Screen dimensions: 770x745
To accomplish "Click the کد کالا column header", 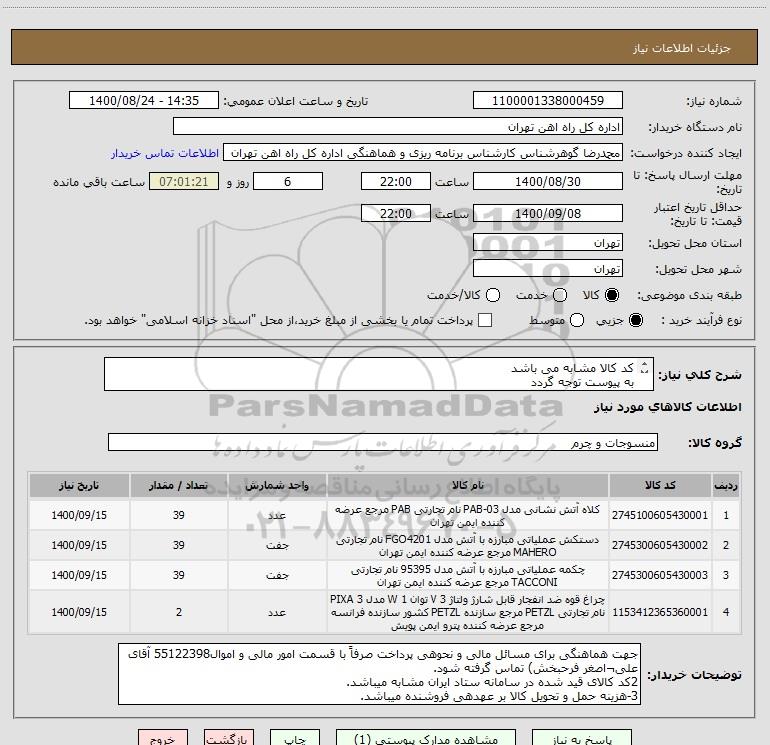I will (x=660, y=485).
